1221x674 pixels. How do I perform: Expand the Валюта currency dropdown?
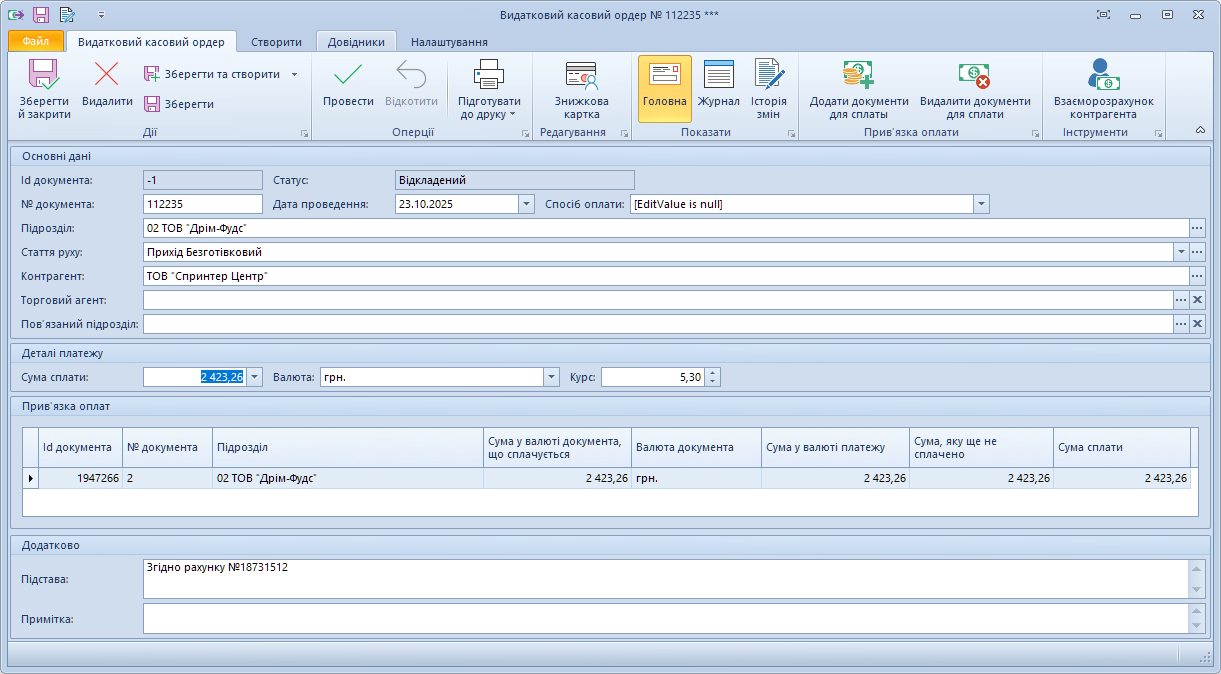click(551, 377)
